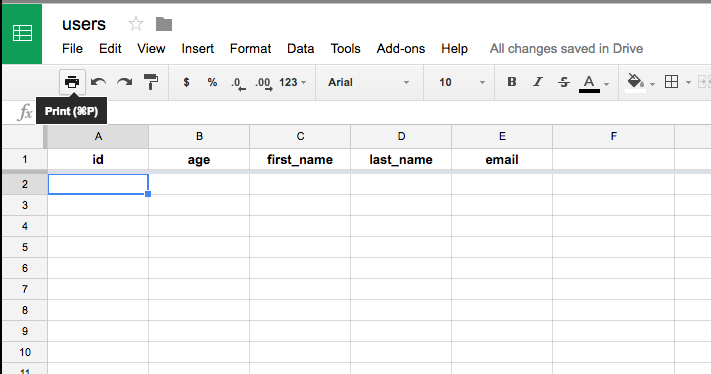Open the text color picker

pyautogui.click(x=594, y=83)
